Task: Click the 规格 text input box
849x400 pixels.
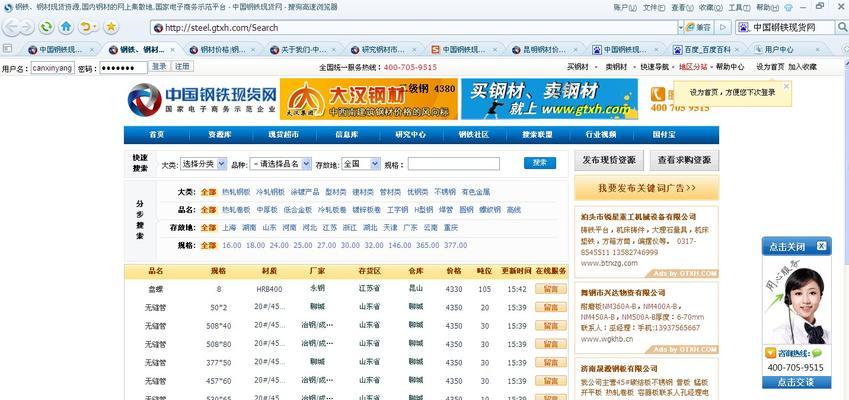Action: pyautogui.click(x=454, y=163)
